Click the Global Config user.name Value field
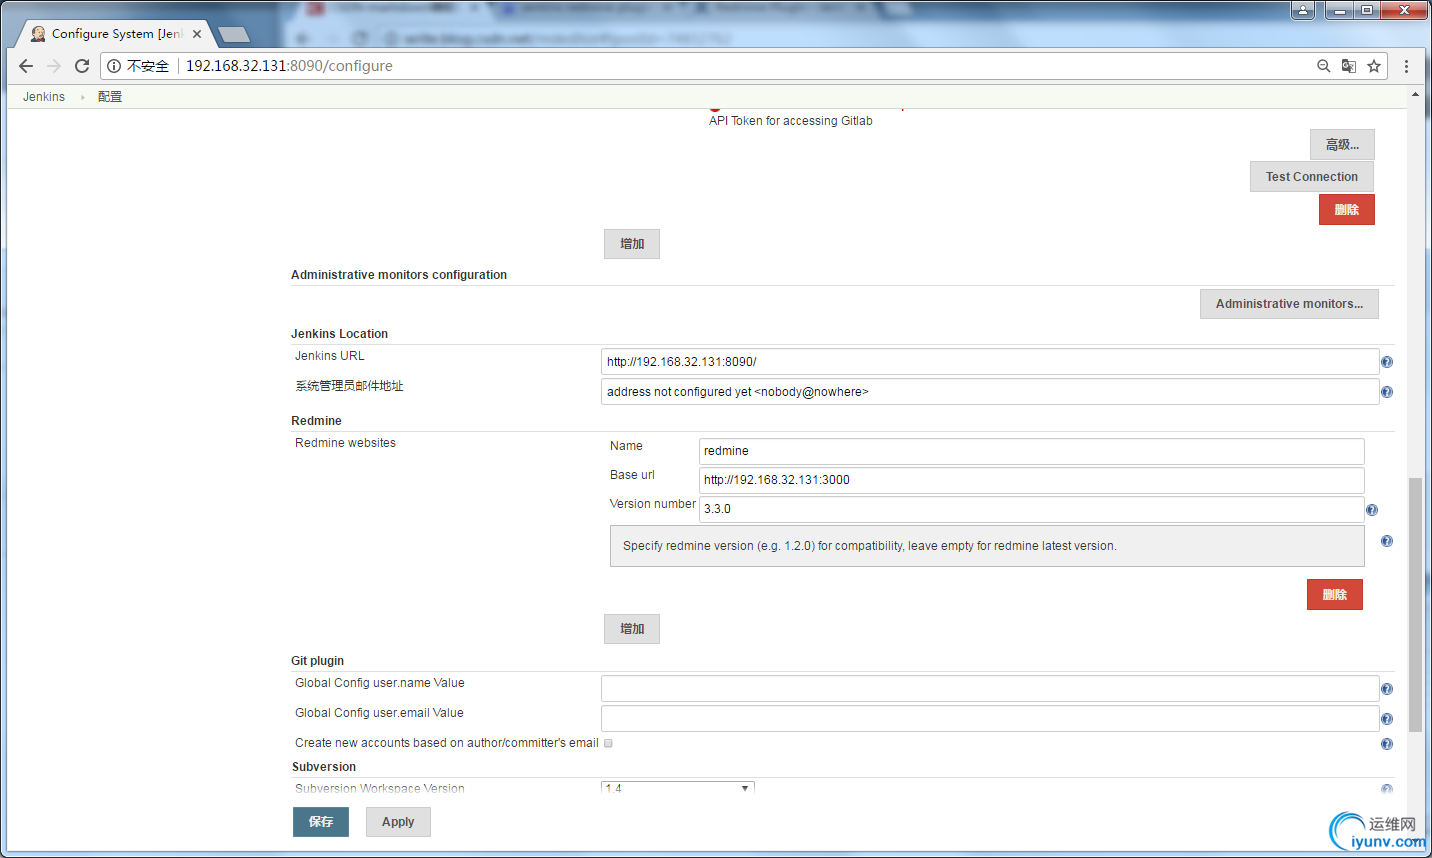This screenshot has width=1432, height=858. tap(990, 689)
